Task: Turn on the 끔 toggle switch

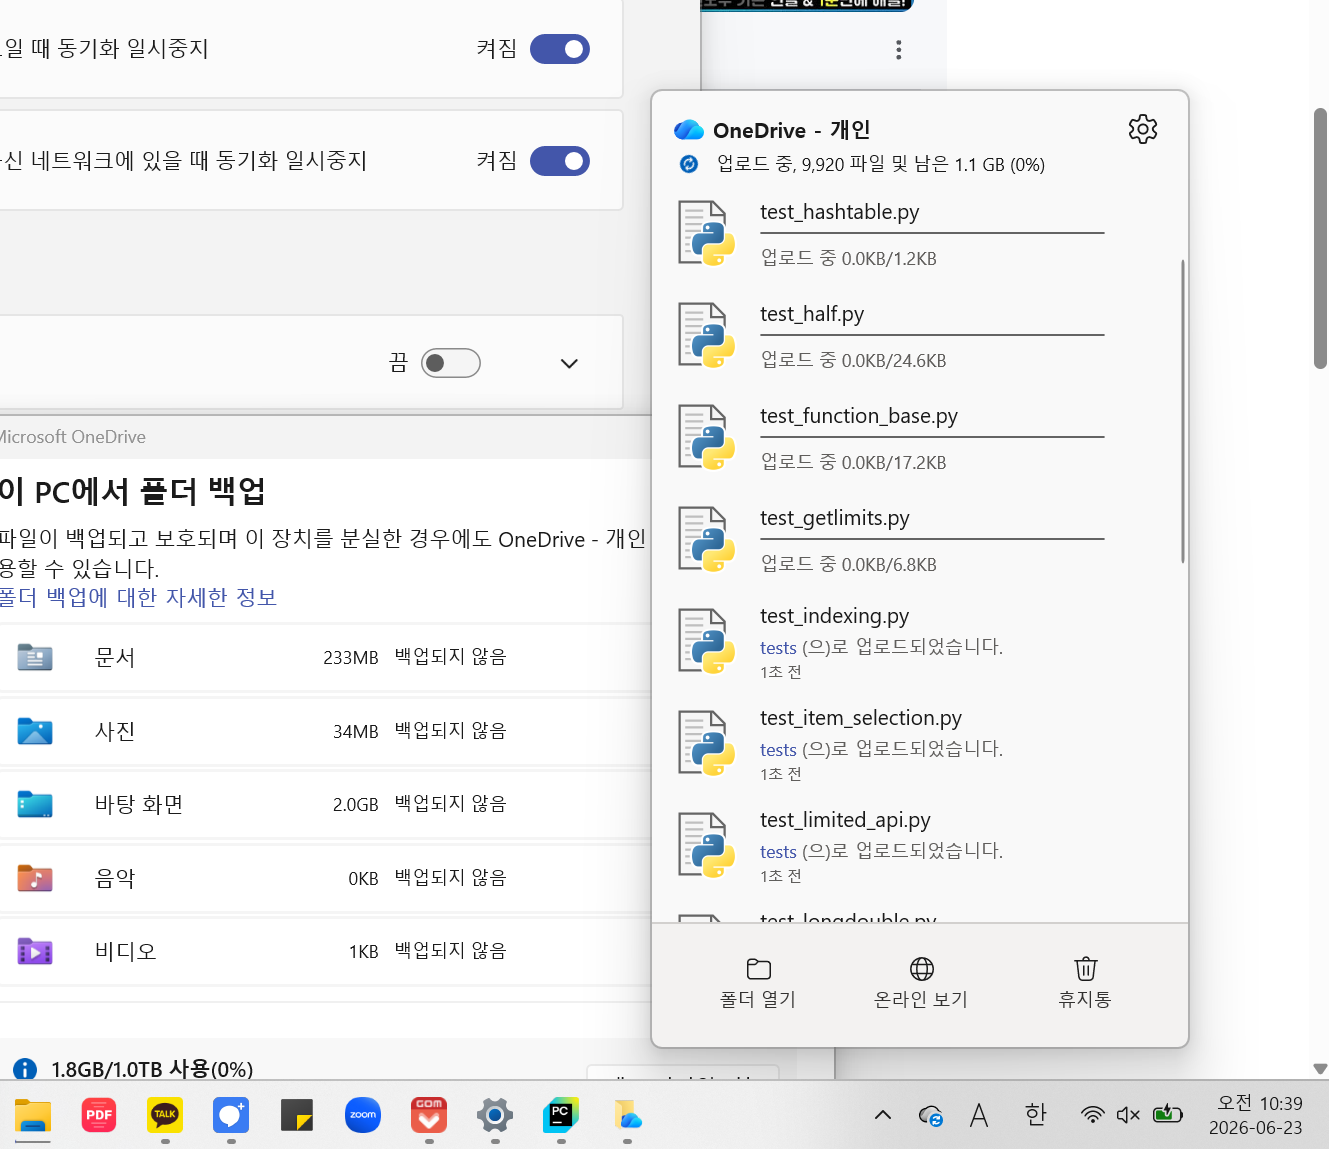Action: (451, 363)
